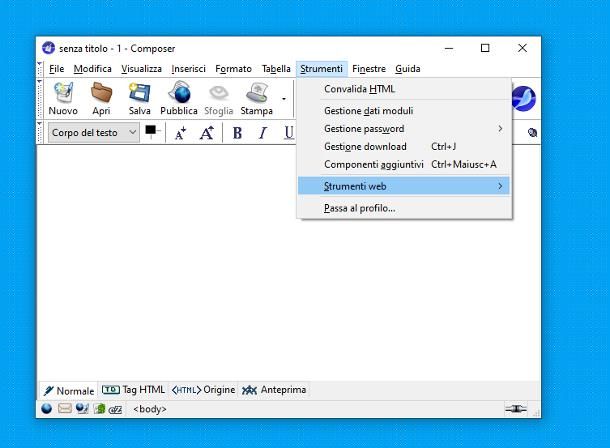The image size is (610, 448).
Task: Toggle bold formatting
Action: pyautogui.click(x=237, y=133)
